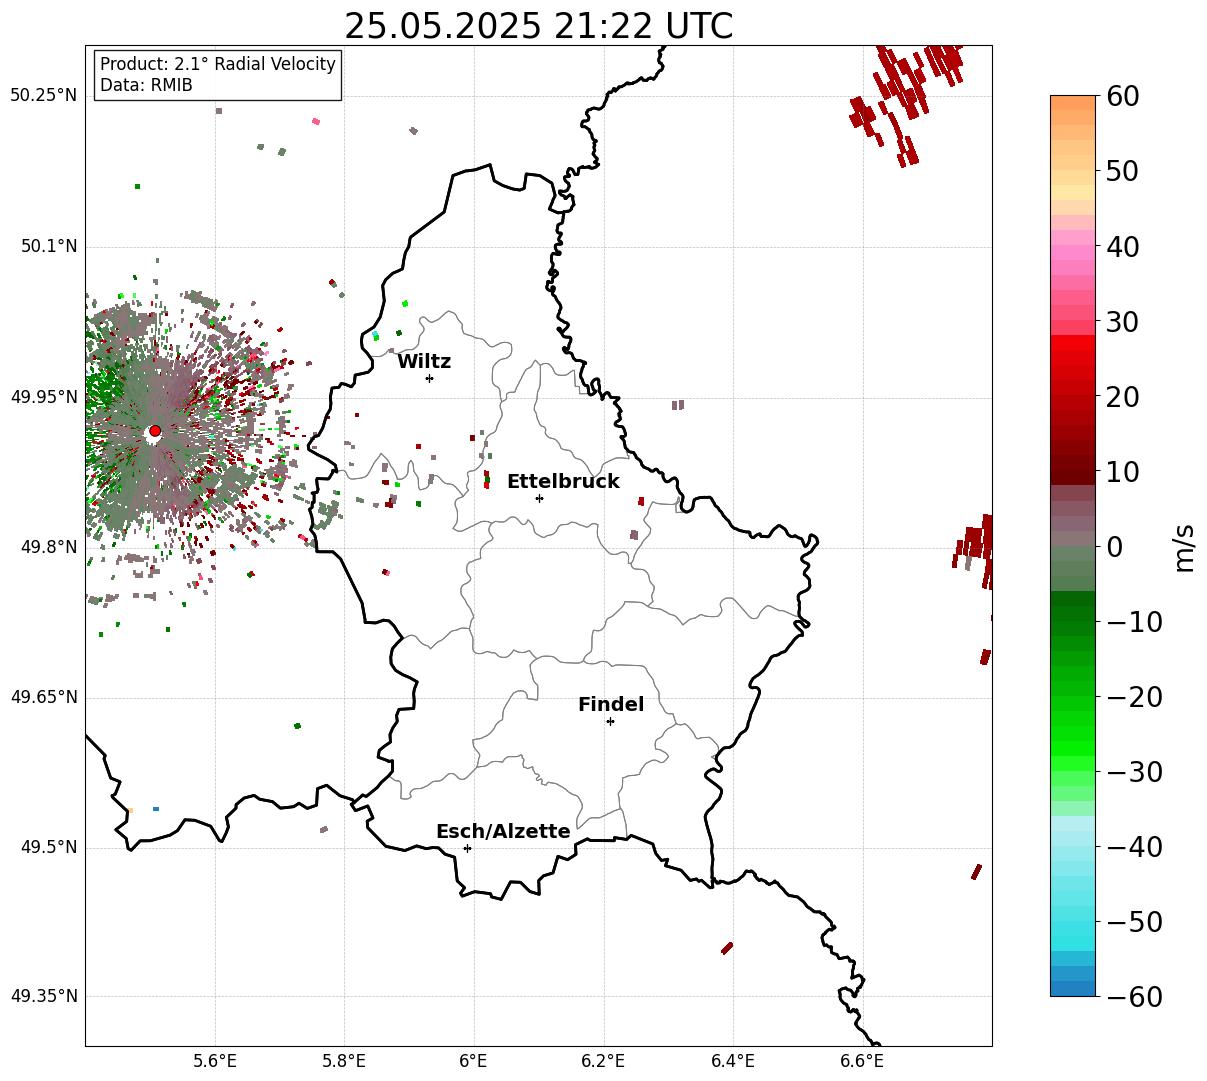Viewport: 1207px width, 1081px height.
Task: Click the 6.2°E longitude label
Action: point(604,1061)
